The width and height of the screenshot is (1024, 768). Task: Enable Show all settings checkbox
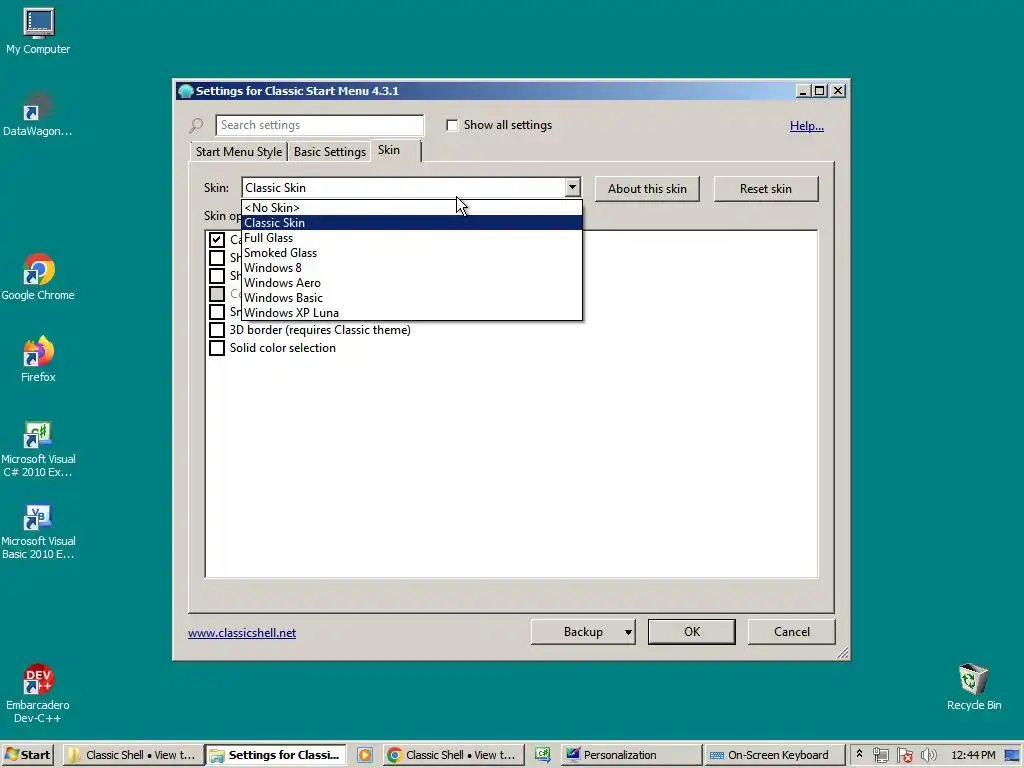point(452,125)
